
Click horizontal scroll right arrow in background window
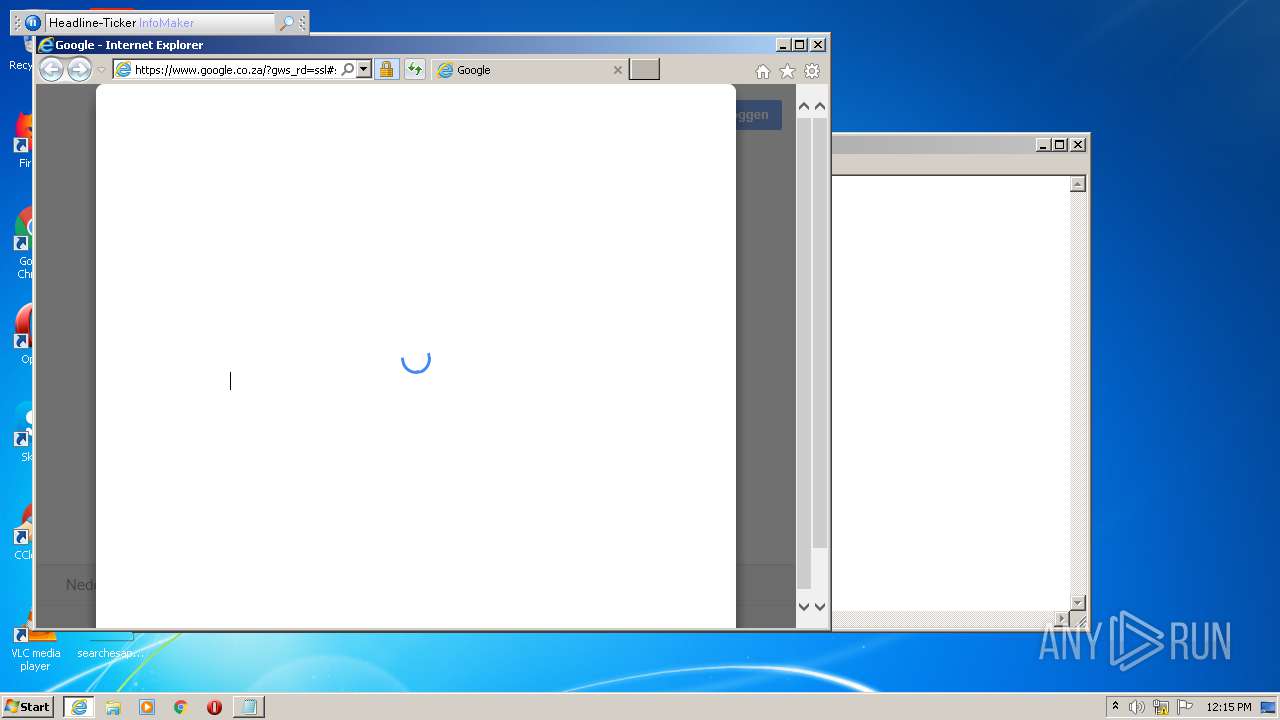coord(1062,619)
